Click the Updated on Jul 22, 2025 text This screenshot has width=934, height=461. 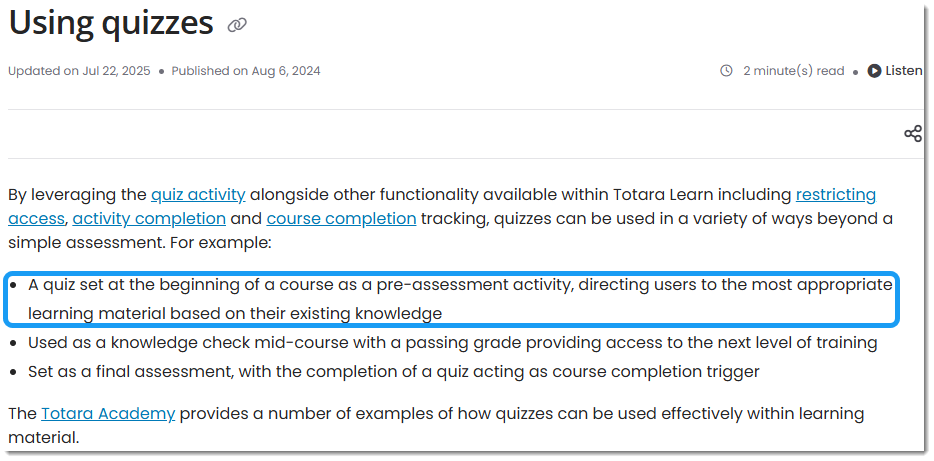[79, 71]
